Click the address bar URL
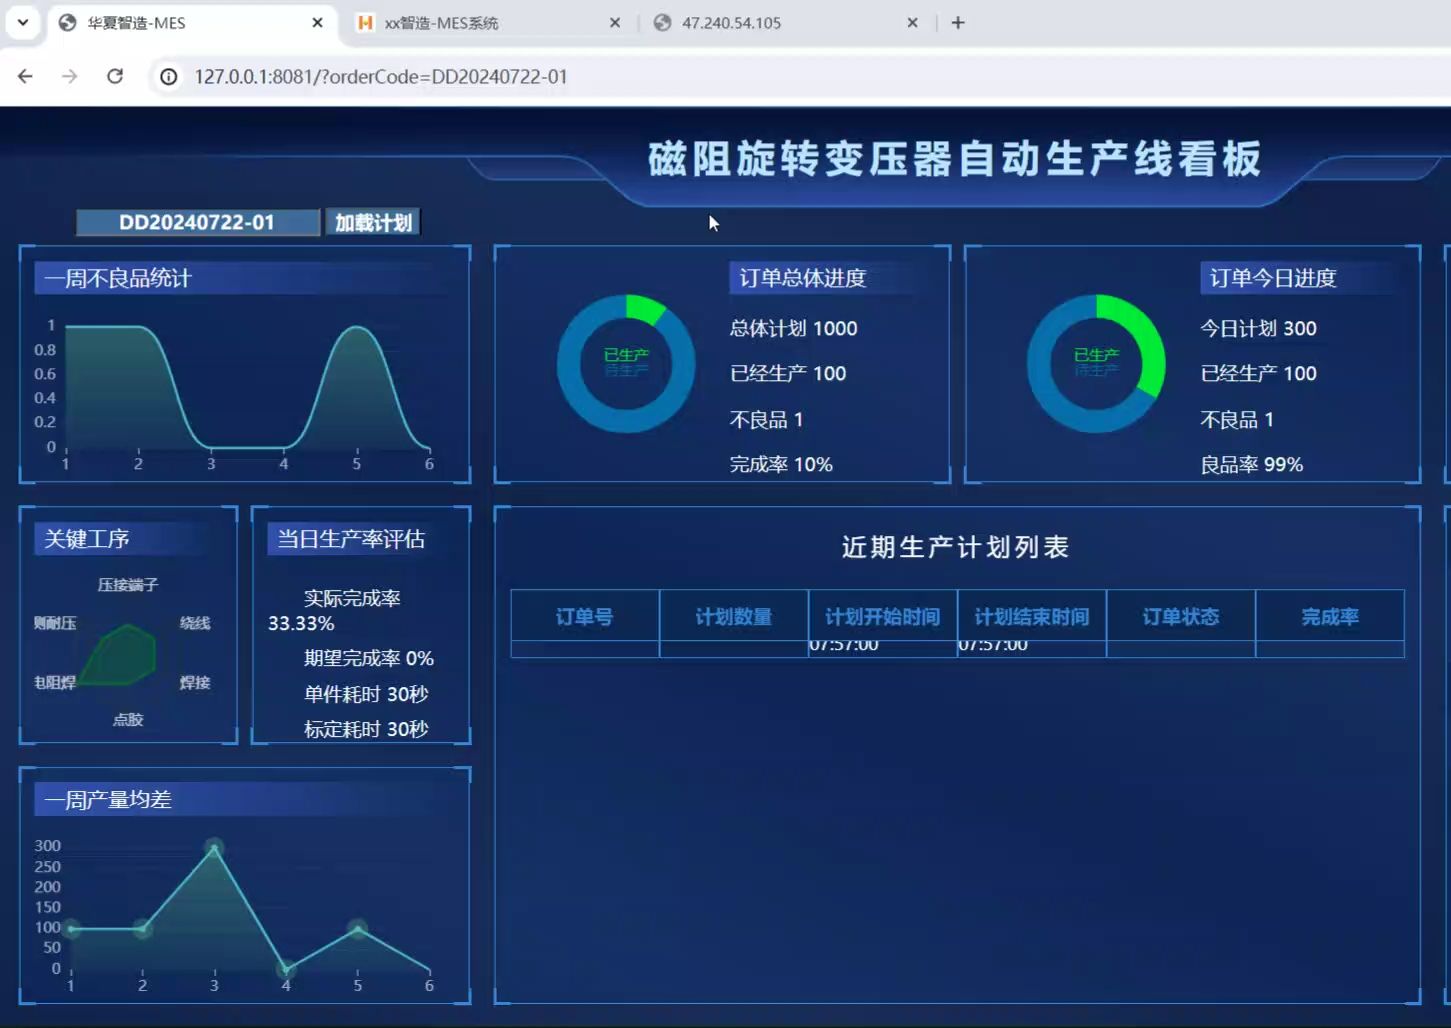This screenshot has width=1451, height=1028. (x=381, y=77)
